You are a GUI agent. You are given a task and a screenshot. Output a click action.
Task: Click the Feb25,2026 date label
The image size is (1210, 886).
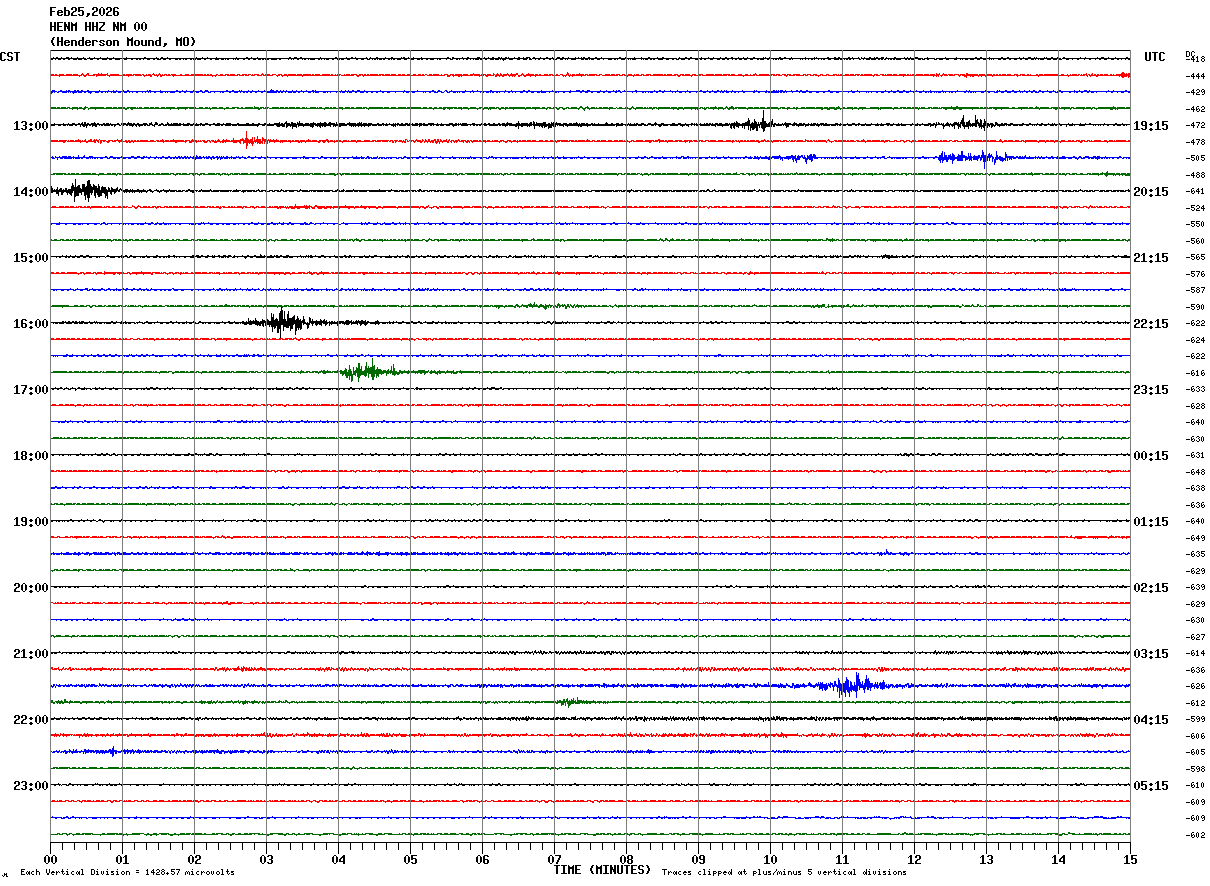point(84,12)
